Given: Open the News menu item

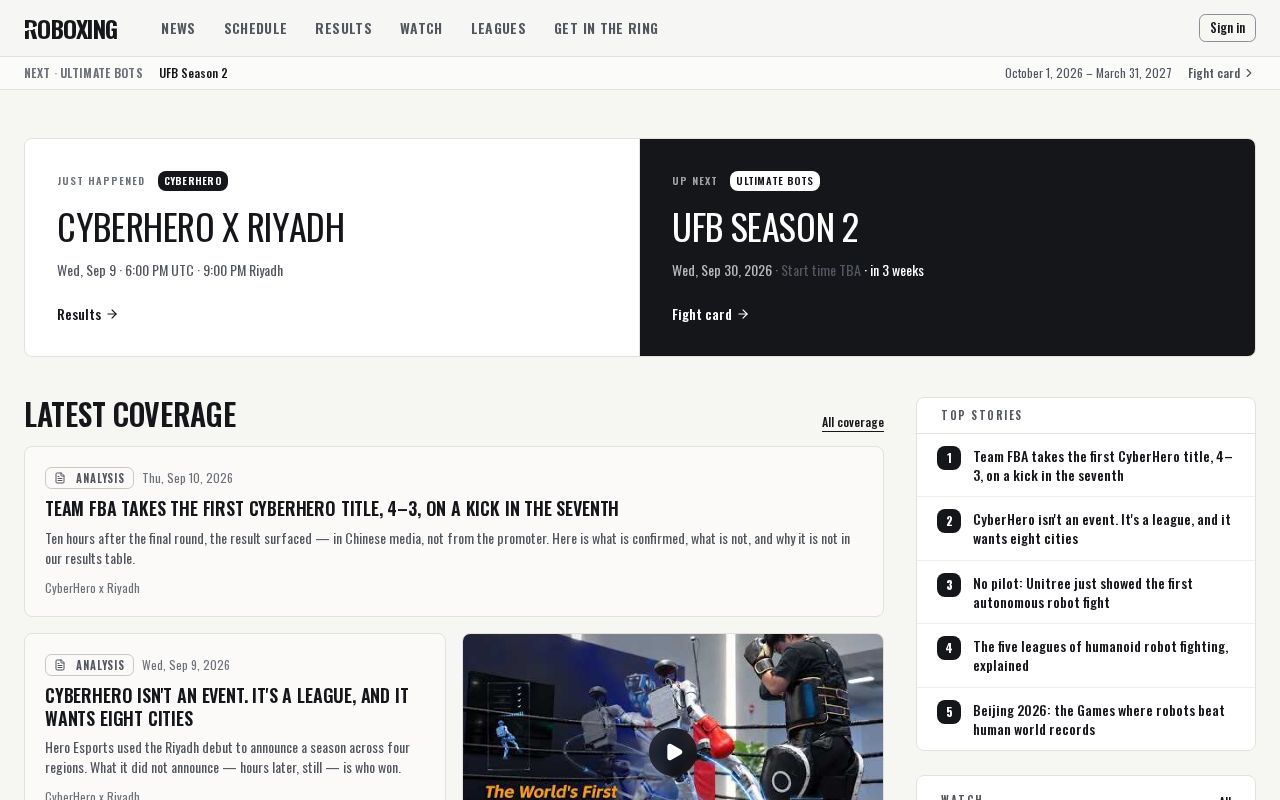Looking at the screenshot, I should 178,28.
